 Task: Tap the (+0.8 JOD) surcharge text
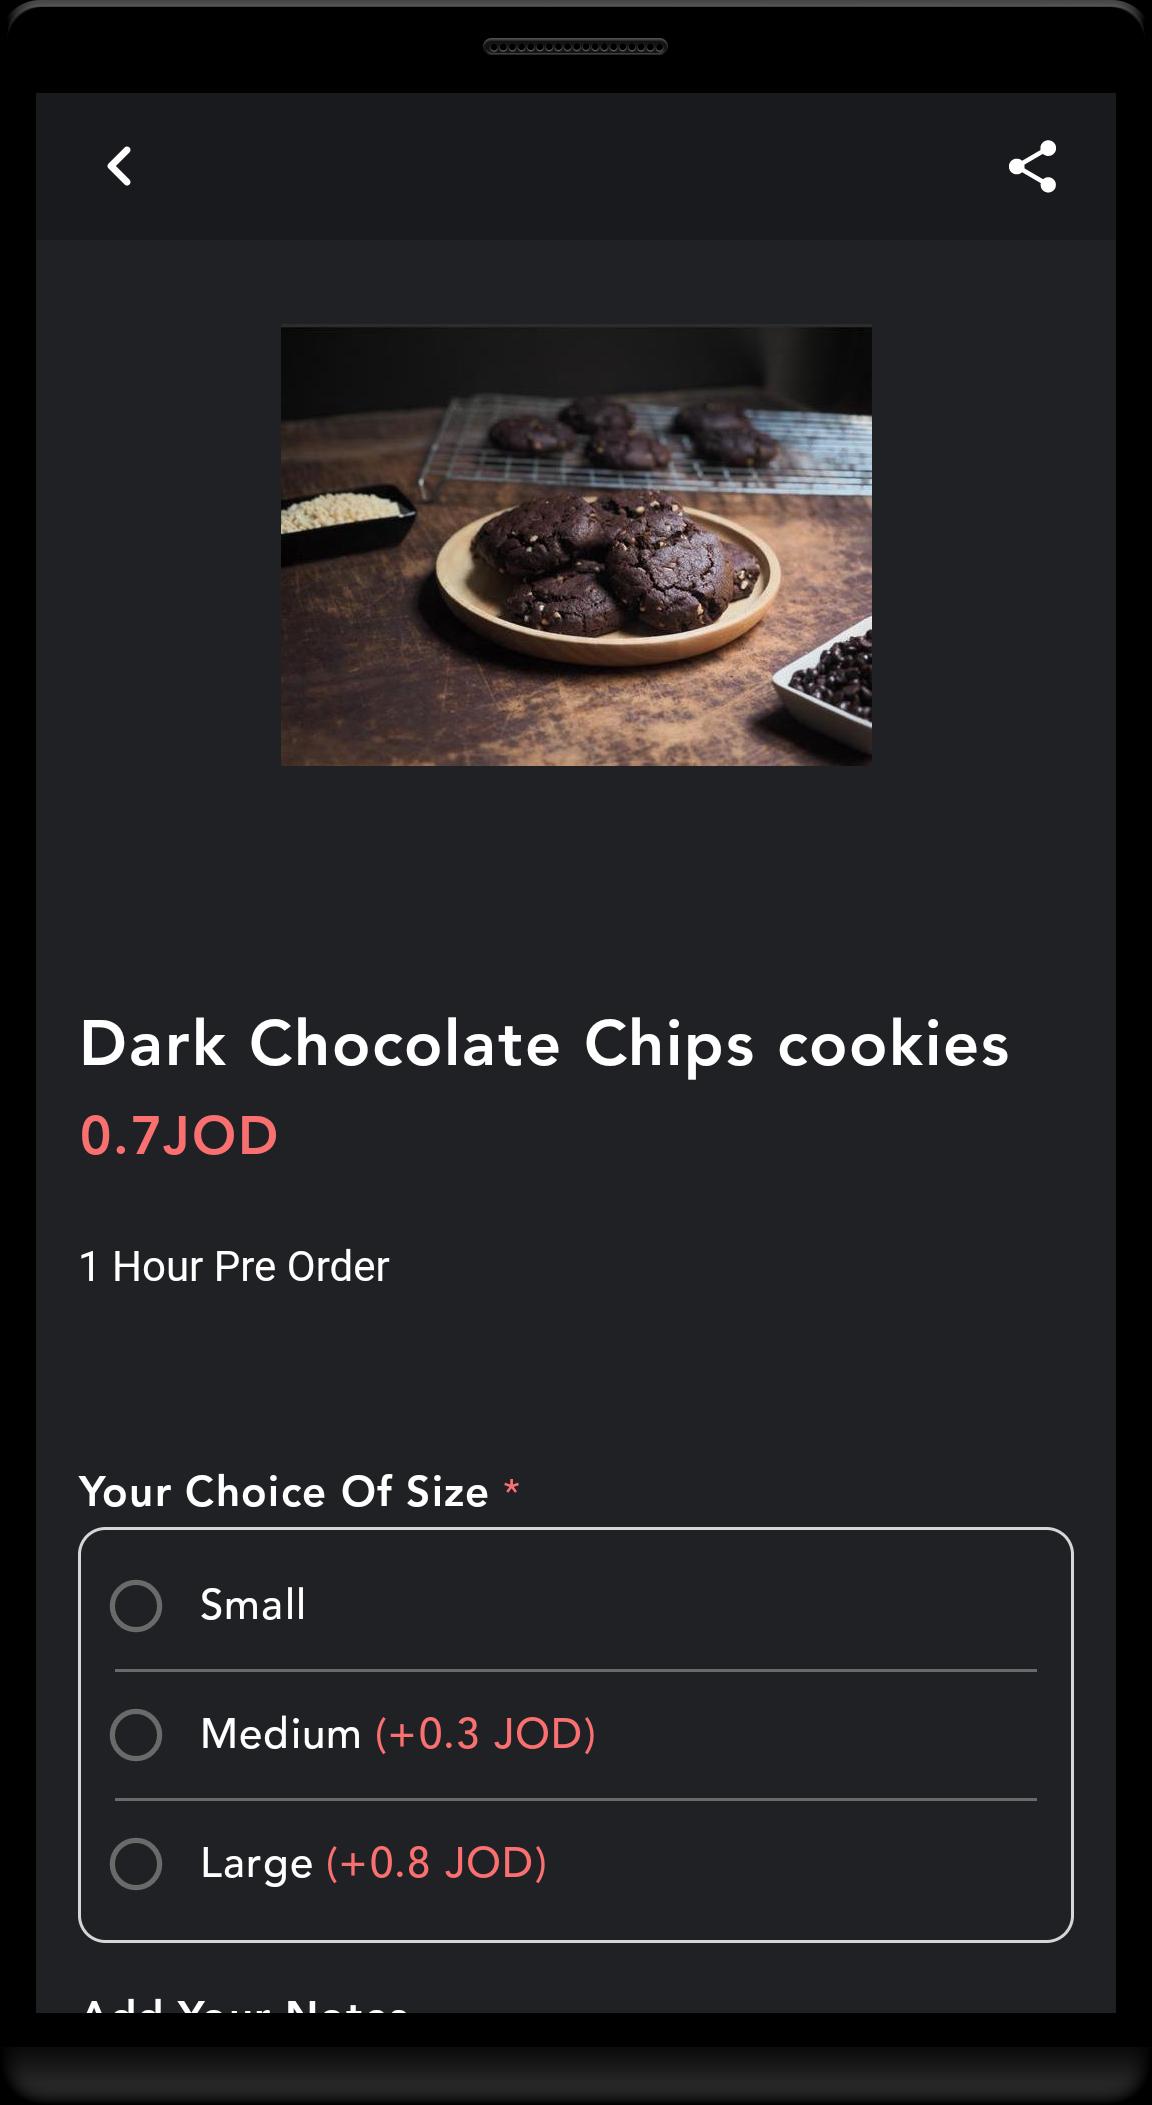437,1863
